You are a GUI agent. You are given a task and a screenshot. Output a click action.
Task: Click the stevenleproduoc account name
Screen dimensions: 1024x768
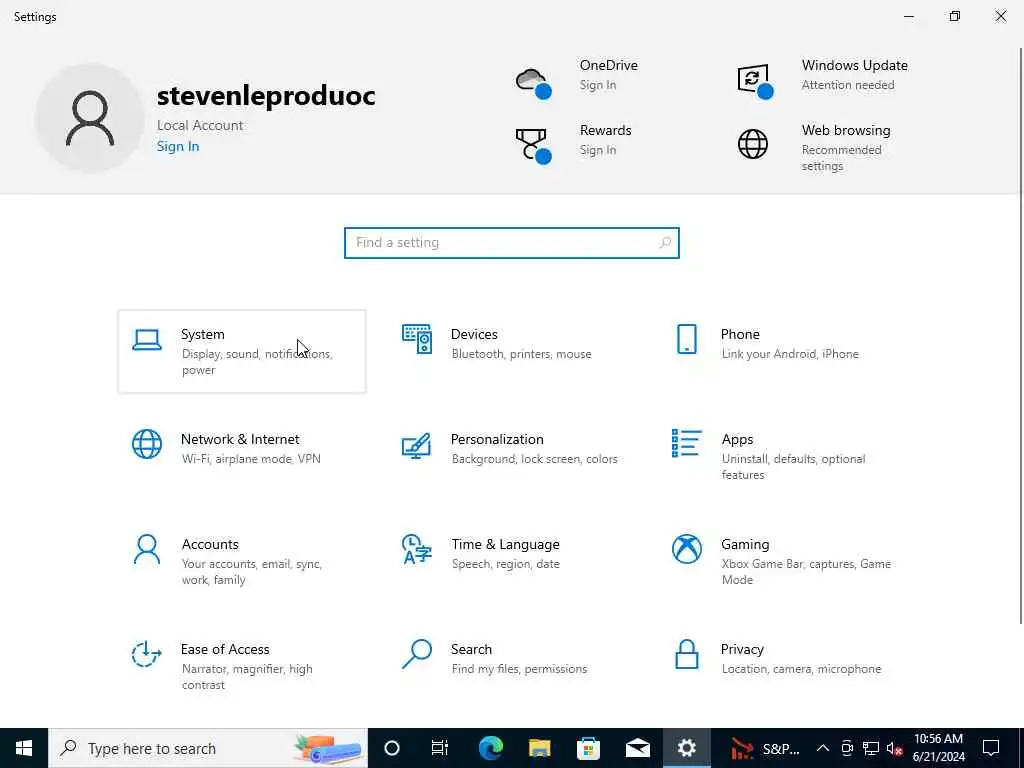[x=266, y=96]
